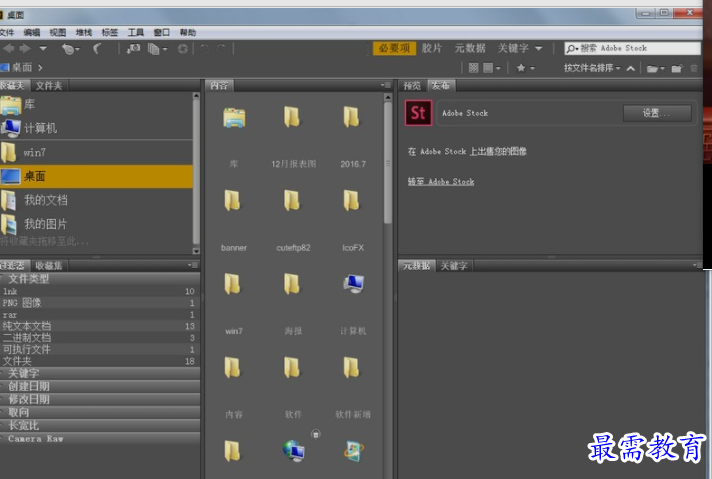Image resolution: width=712 pixels, height=479 pixels.
Task: Toggle the 二进制文档 filter row
Action: pos(100,338)
